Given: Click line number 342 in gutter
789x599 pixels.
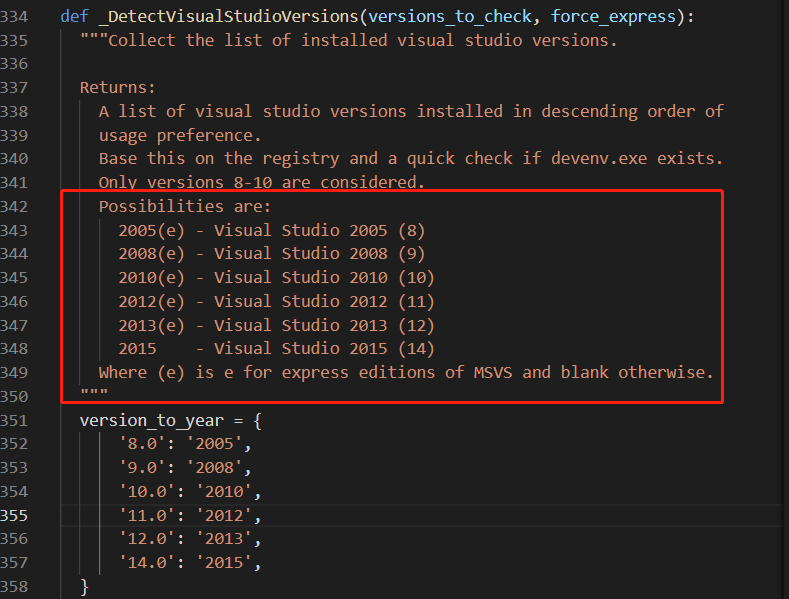Looking at the screenshot, I should pos(14,206).
